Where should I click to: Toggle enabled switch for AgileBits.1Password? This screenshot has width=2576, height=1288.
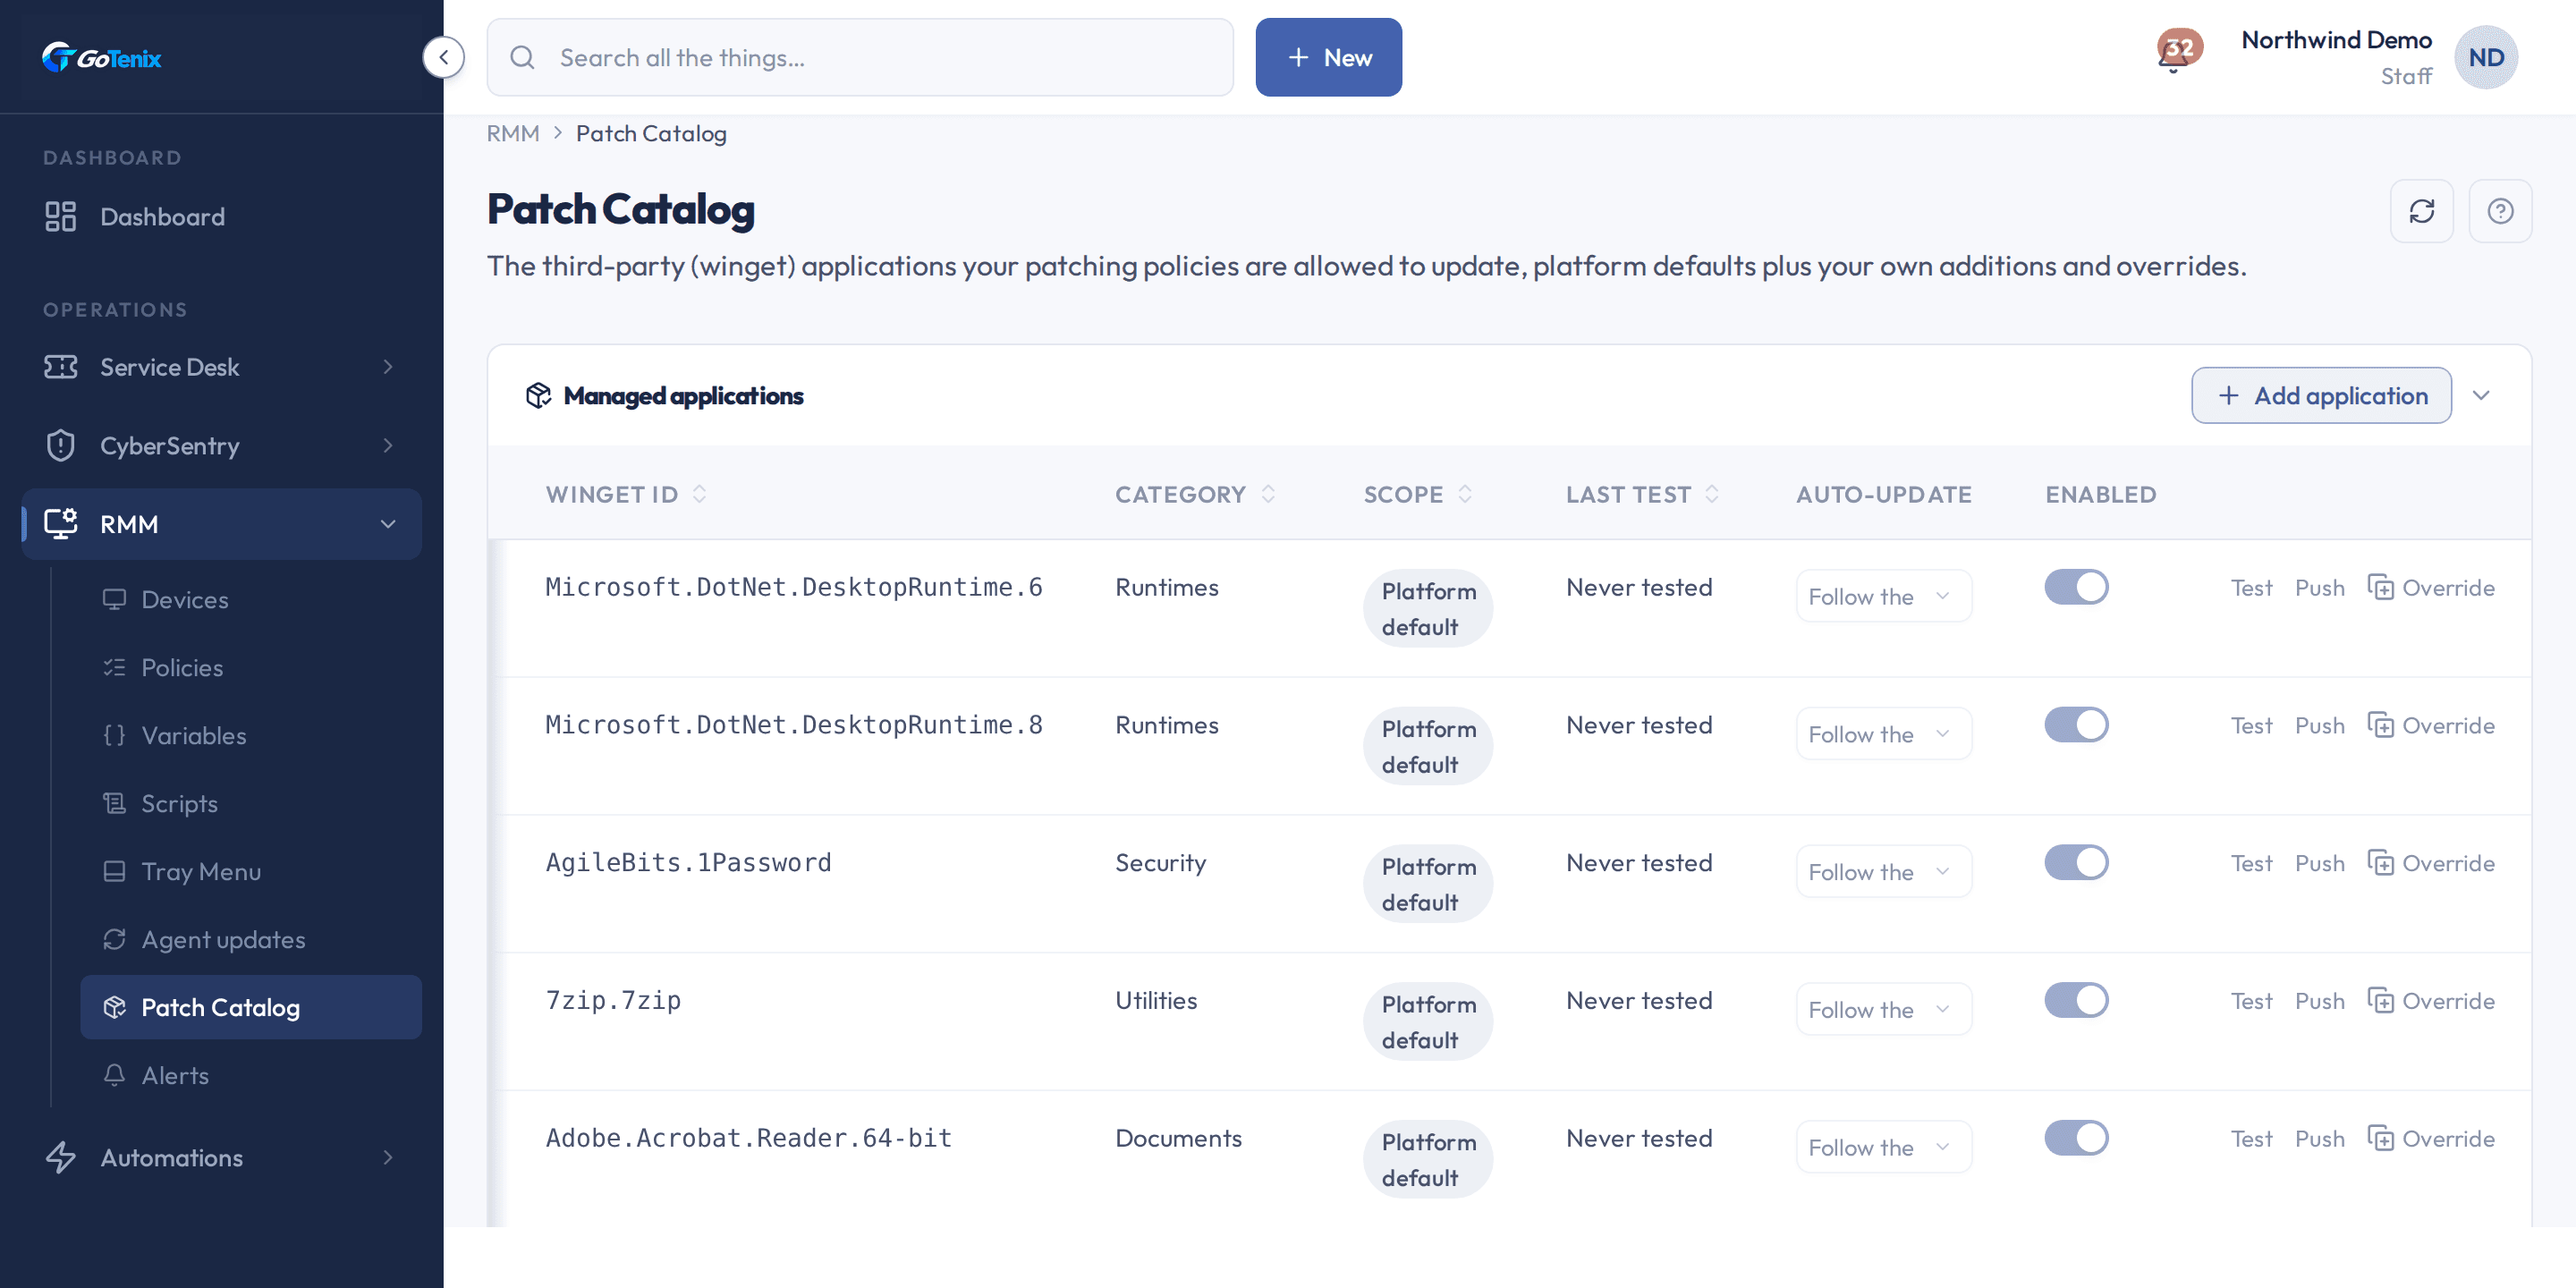pos(2076,862)
